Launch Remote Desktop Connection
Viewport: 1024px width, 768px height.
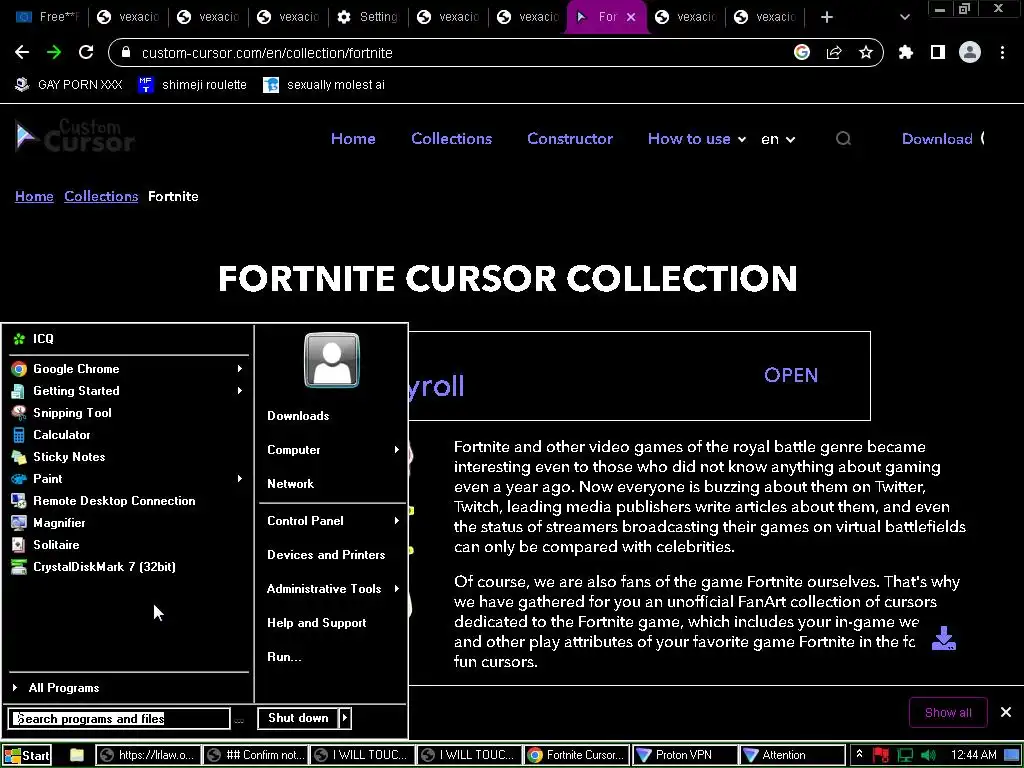coord(129,501)
